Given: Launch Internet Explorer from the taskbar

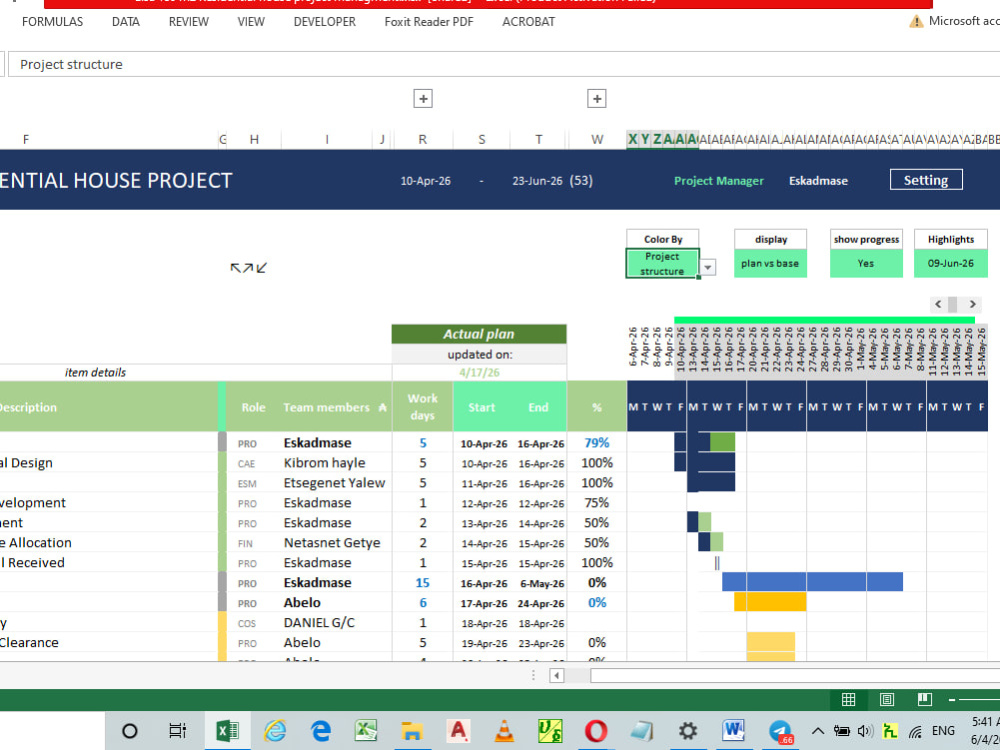Looking at the screenshot, I should (x=275, y=731).
